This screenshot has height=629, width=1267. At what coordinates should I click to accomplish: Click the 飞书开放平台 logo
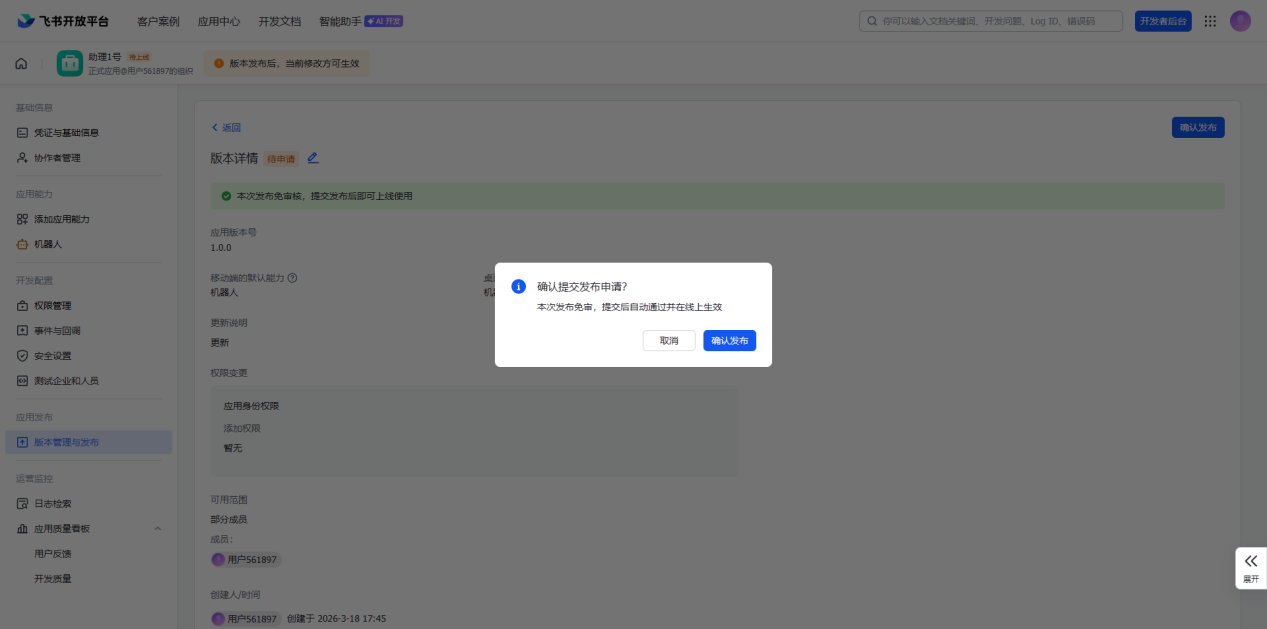tap(63, 21)
